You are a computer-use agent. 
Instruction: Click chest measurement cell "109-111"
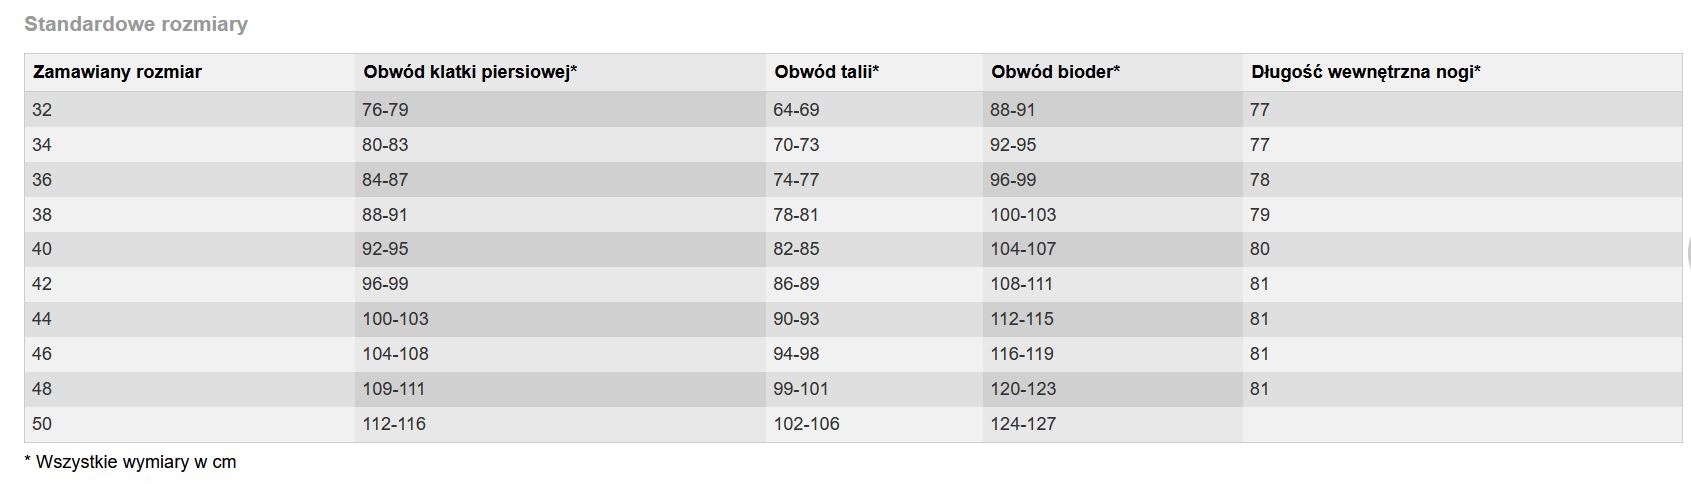pos(394,389)
